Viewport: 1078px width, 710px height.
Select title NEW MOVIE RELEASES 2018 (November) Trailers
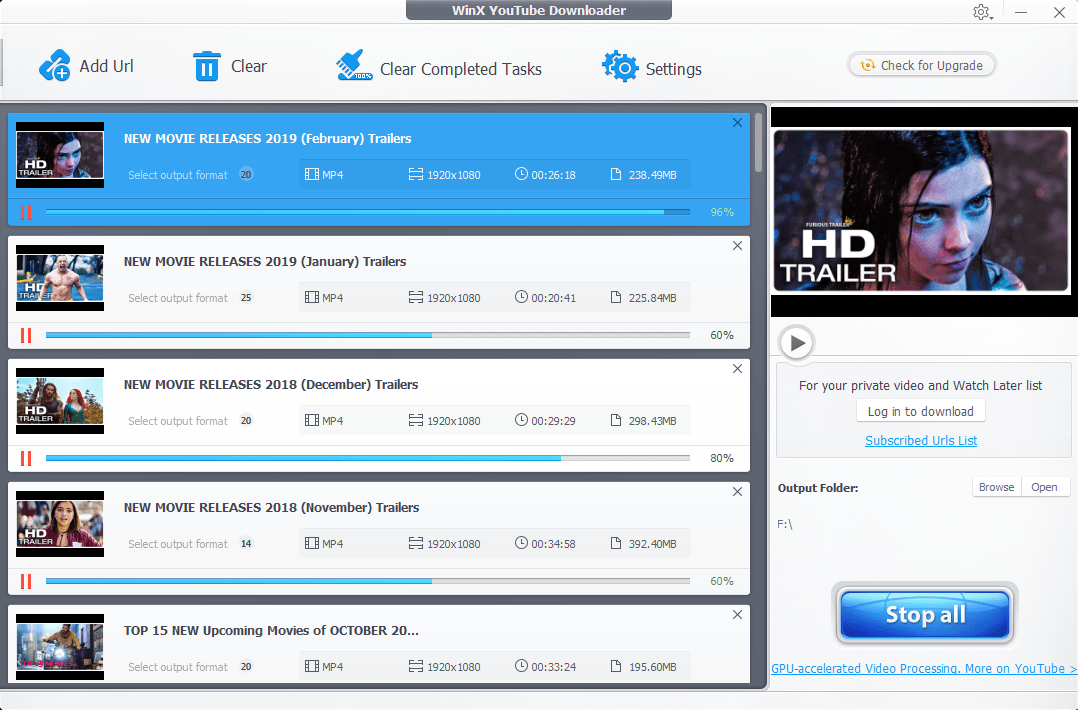(x=272, y=507)
